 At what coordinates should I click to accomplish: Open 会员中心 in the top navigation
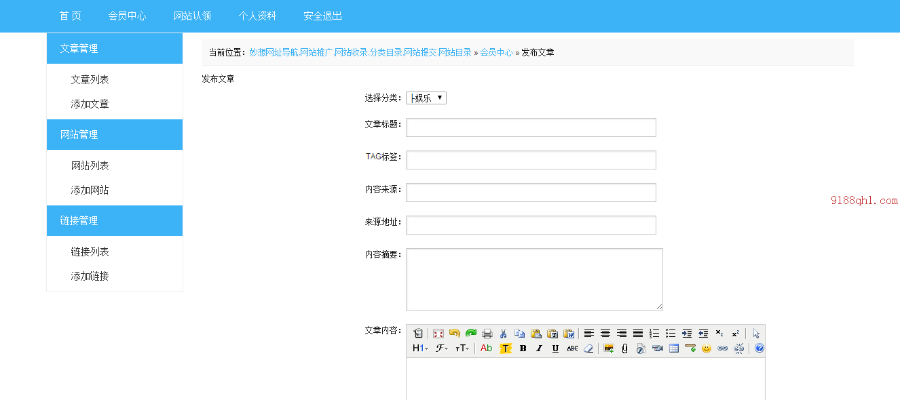(x=127, y=16)
